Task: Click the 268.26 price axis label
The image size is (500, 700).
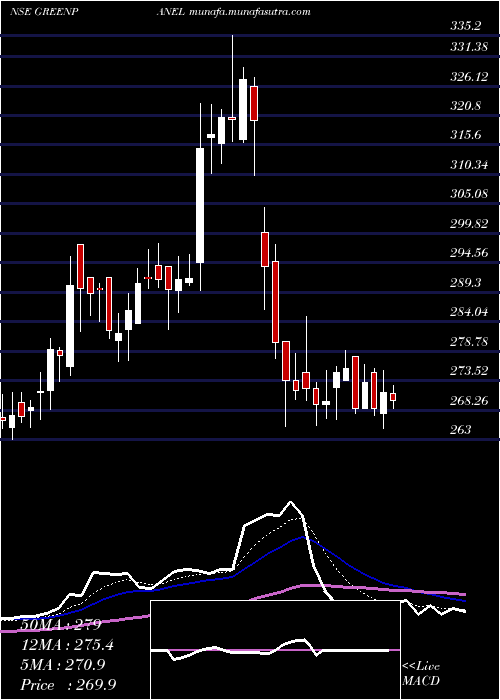Action: point(469,400)
